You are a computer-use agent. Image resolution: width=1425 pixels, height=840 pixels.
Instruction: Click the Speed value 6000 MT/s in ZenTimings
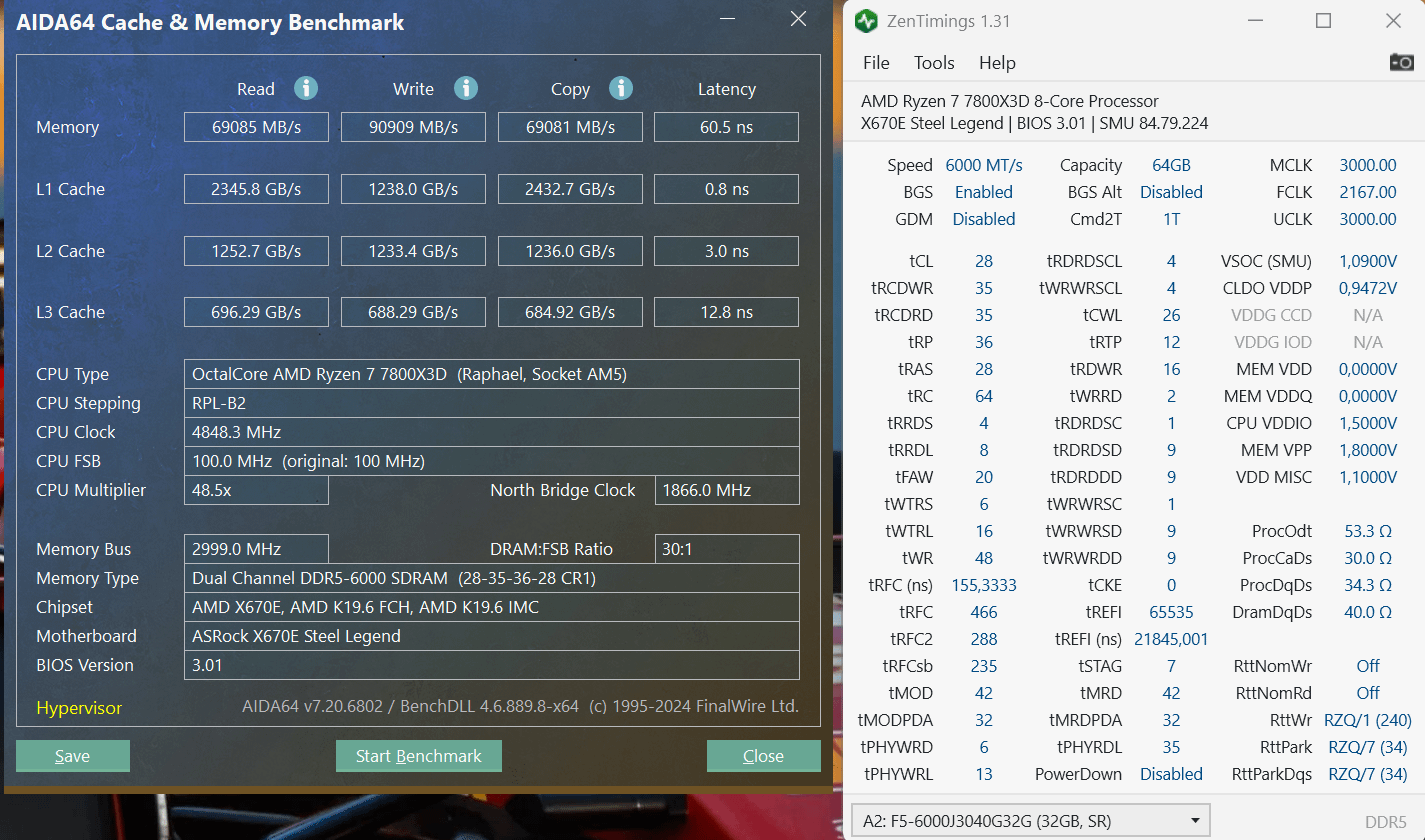click(984, 165)
